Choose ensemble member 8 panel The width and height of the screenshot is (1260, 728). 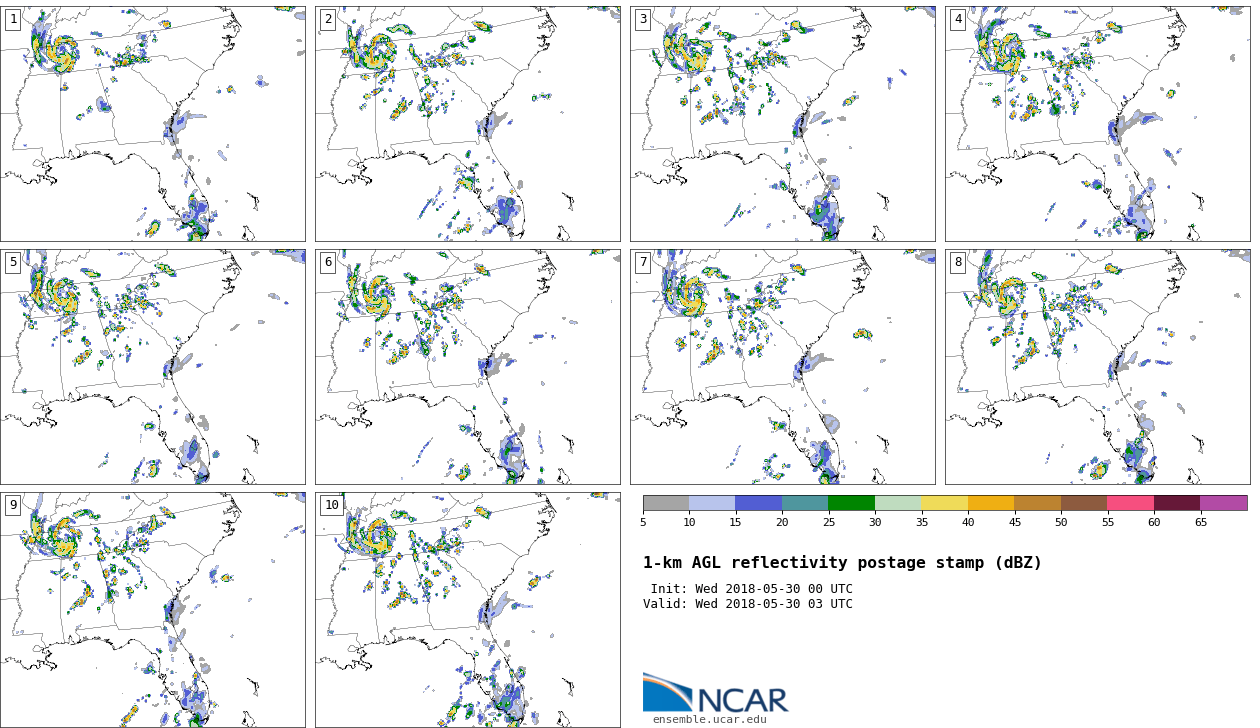click(x=1098, y=367)
